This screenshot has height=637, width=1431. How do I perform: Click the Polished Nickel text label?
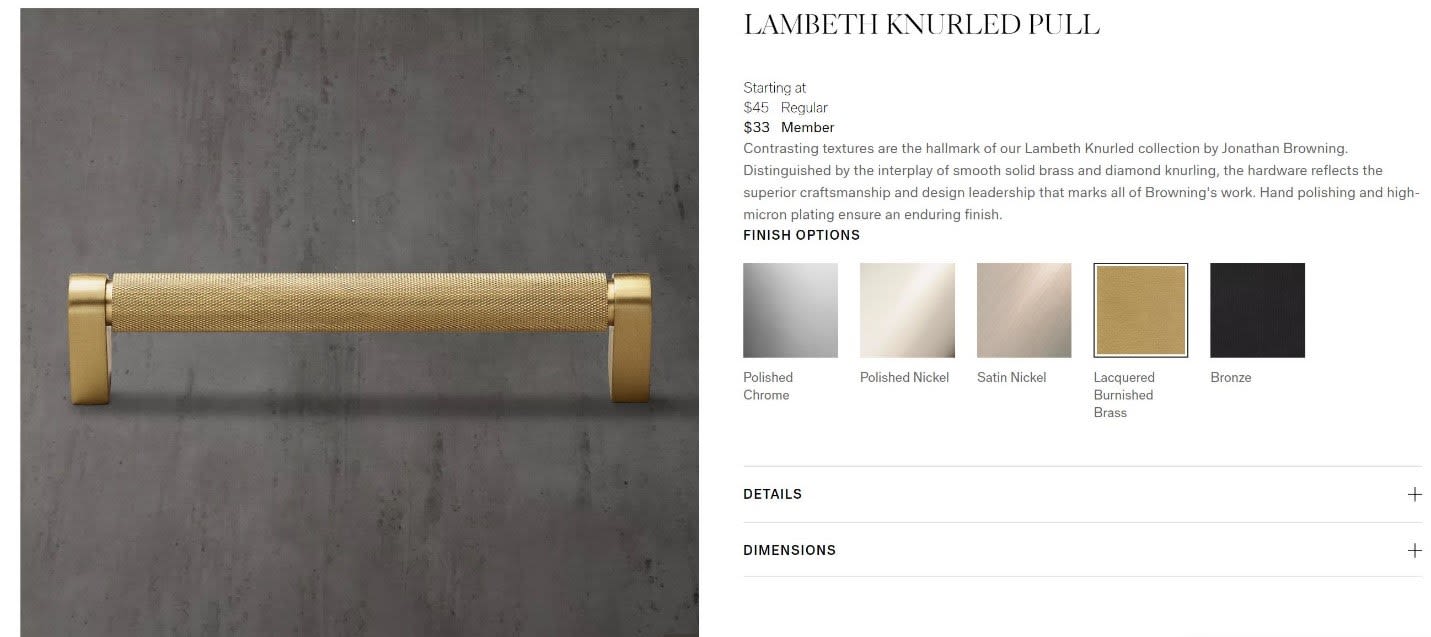pyautogui.click(x=904, y=377)
